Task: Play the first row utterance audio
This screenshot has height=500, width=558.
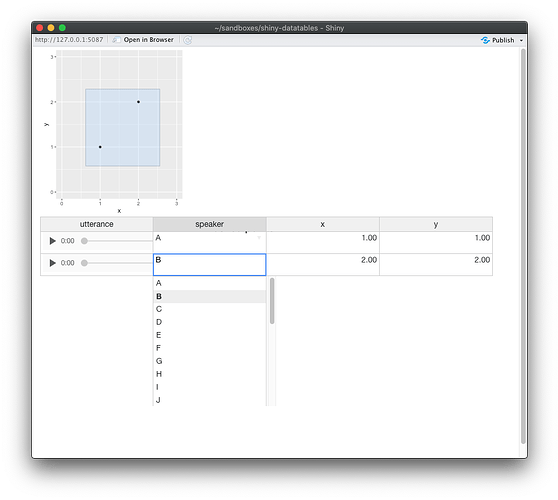Action: (x=53, y=241)
